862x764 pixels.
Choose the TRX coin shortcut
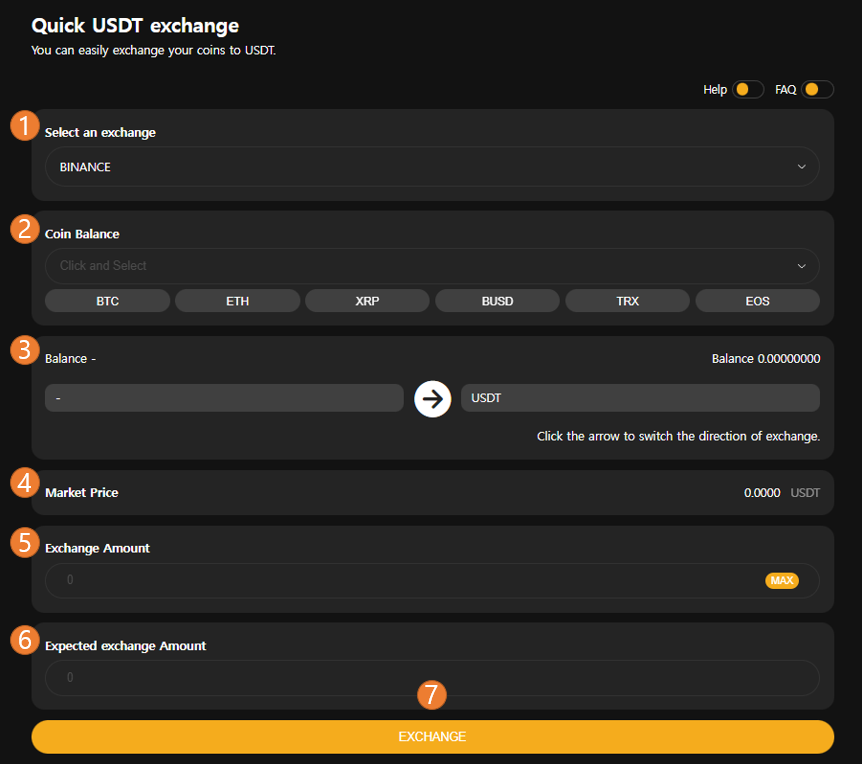[627, 301]
